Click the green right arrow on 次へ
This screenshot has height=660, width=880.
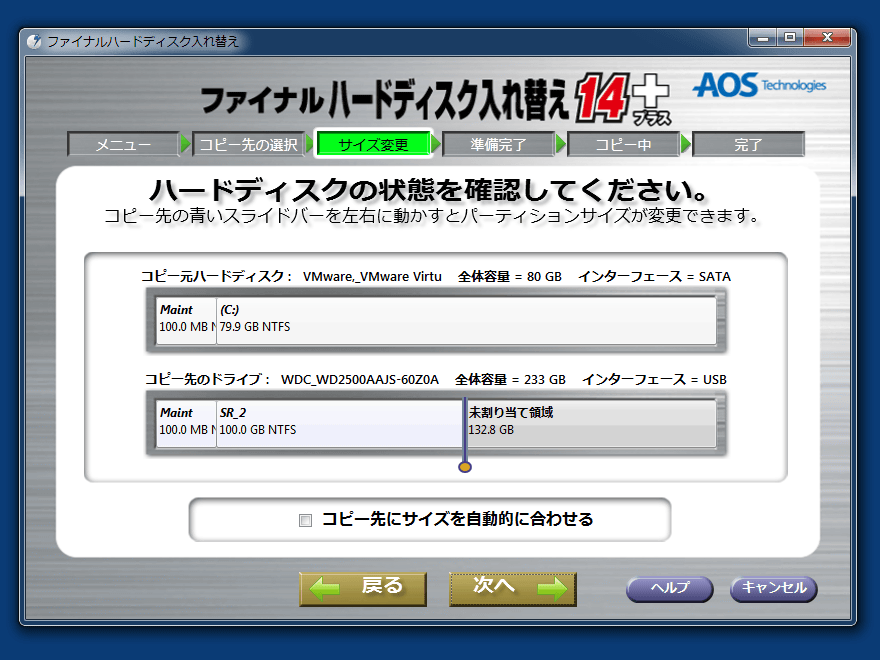point(552,589)
